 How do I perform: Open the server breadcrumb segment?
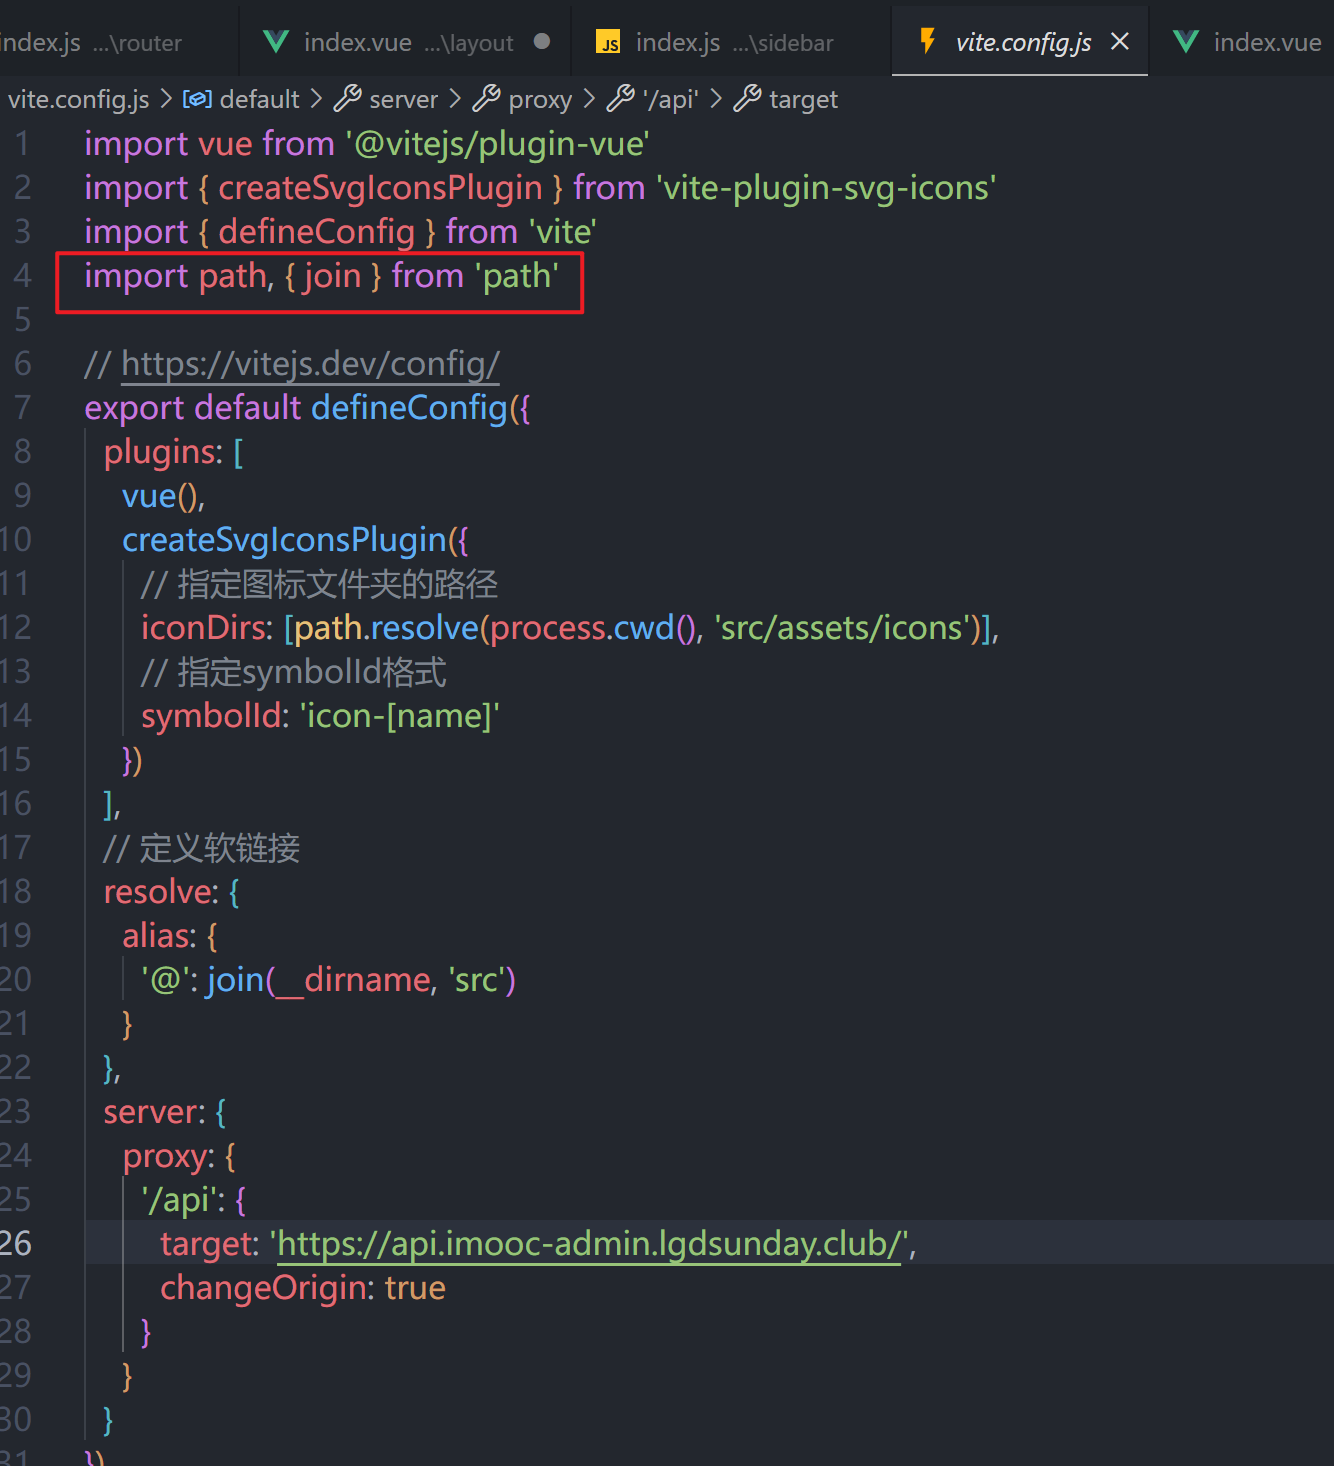pyautogui.click(x=403, y=99)
